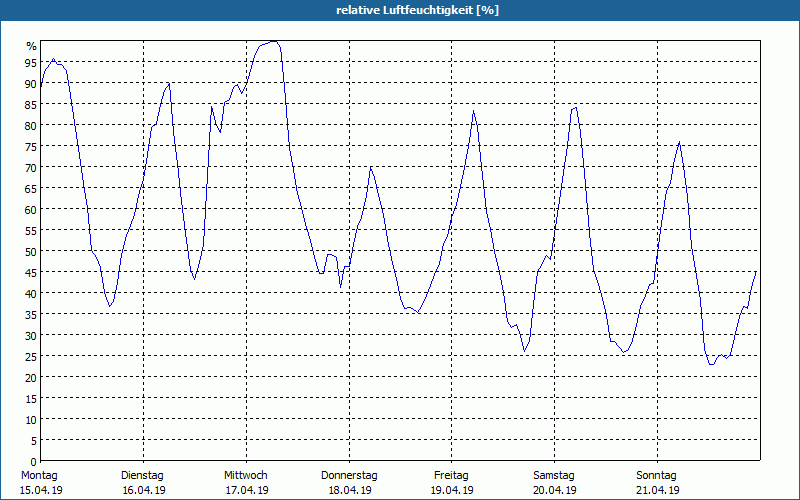Viewport: 800px width, 500px height.
Task: Click the y-axis value 80
Action: pos(31,126)
